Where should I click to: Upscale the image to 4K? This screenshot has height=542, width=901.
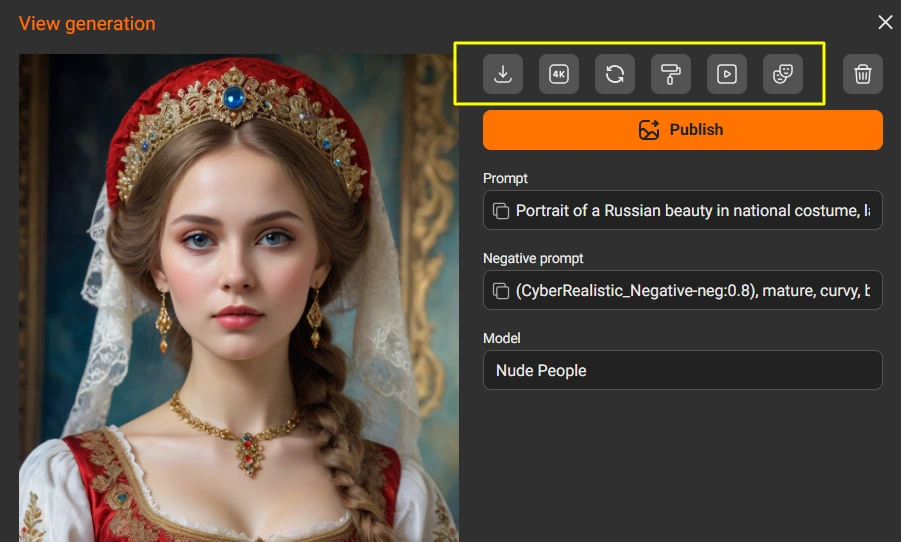pos(559,74)
